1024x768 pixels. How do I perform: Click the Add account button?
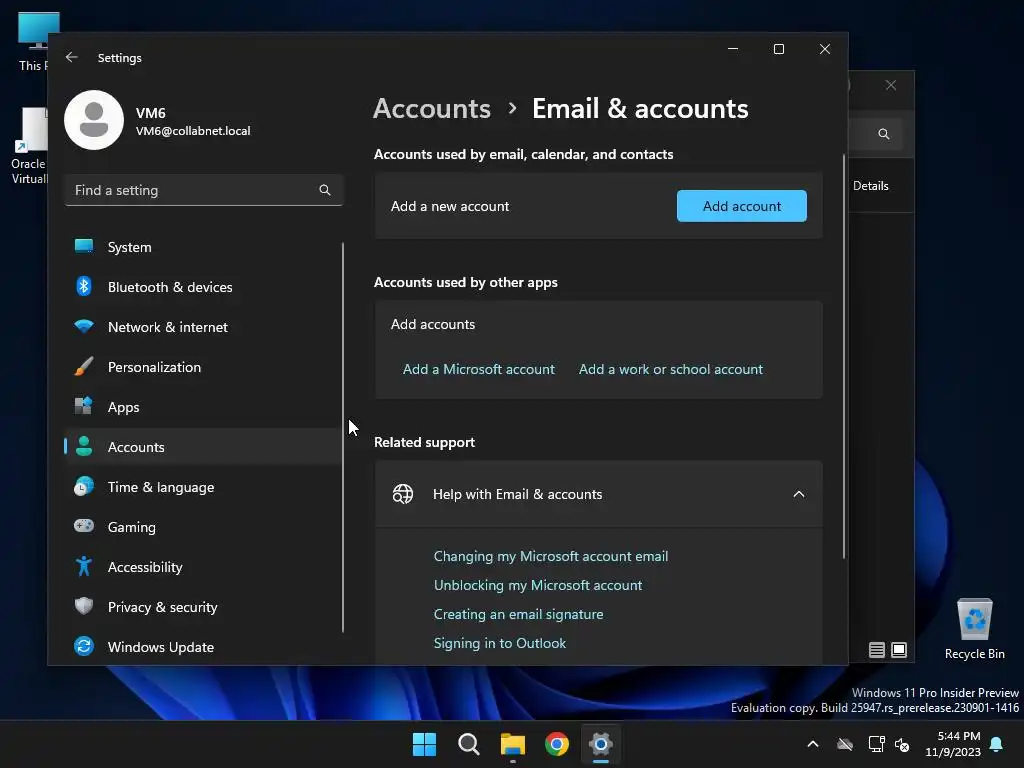click(742, 206)
